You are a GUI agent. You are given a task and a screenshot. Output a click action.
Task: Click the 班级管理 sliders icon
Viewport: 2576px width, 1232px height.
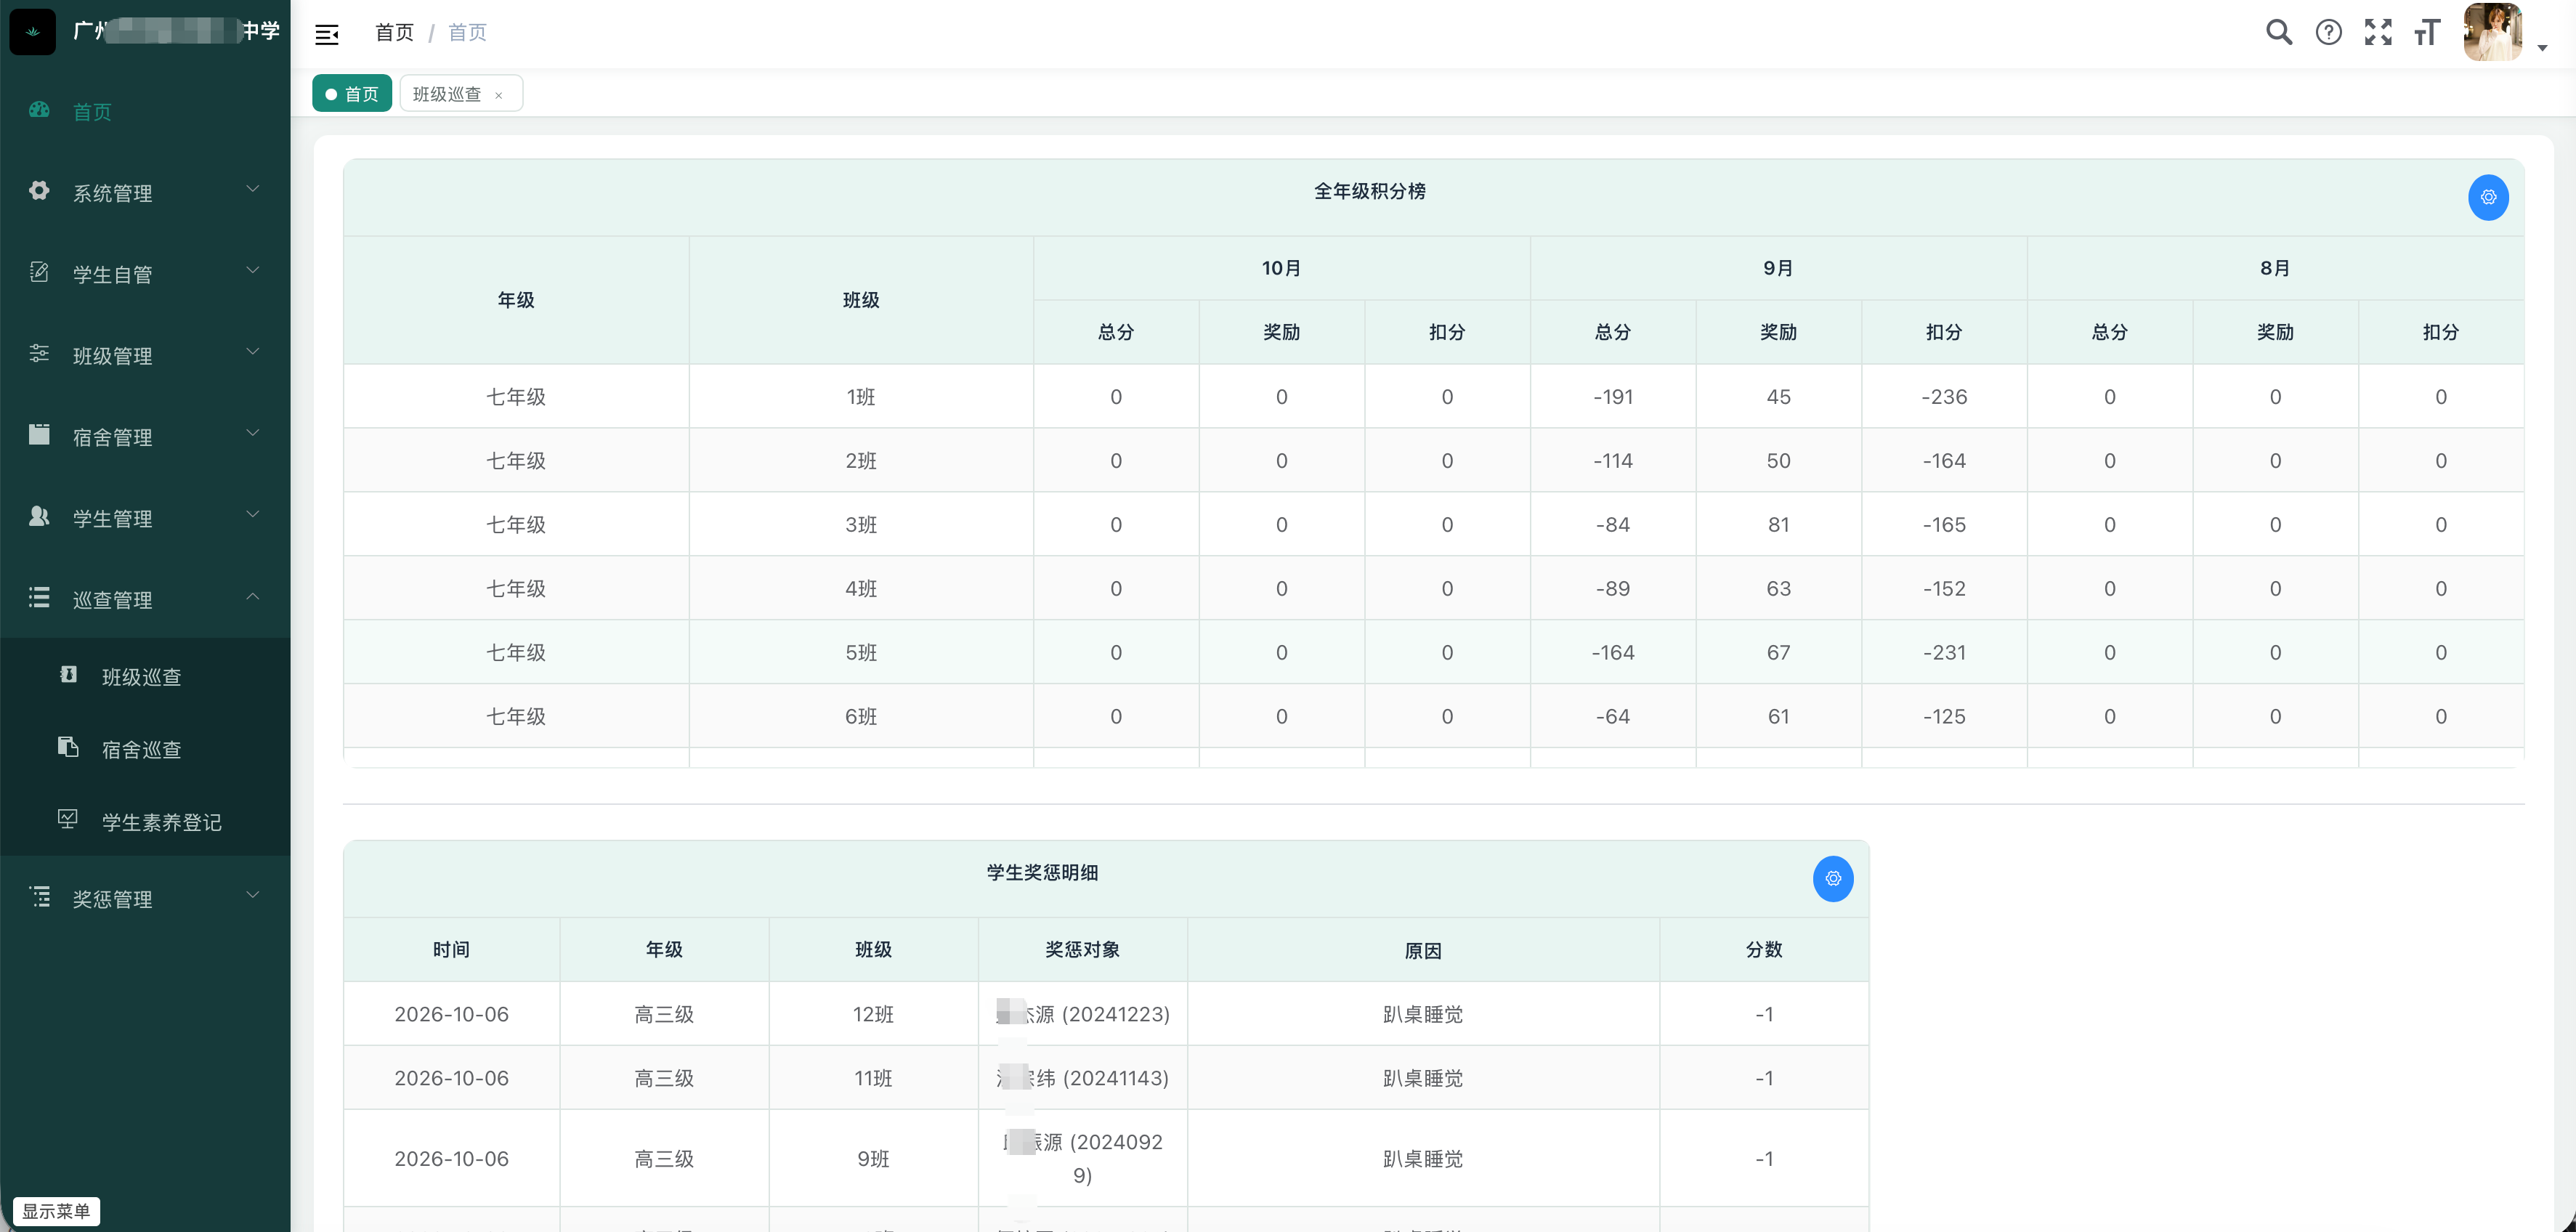[x=39, y=354]
